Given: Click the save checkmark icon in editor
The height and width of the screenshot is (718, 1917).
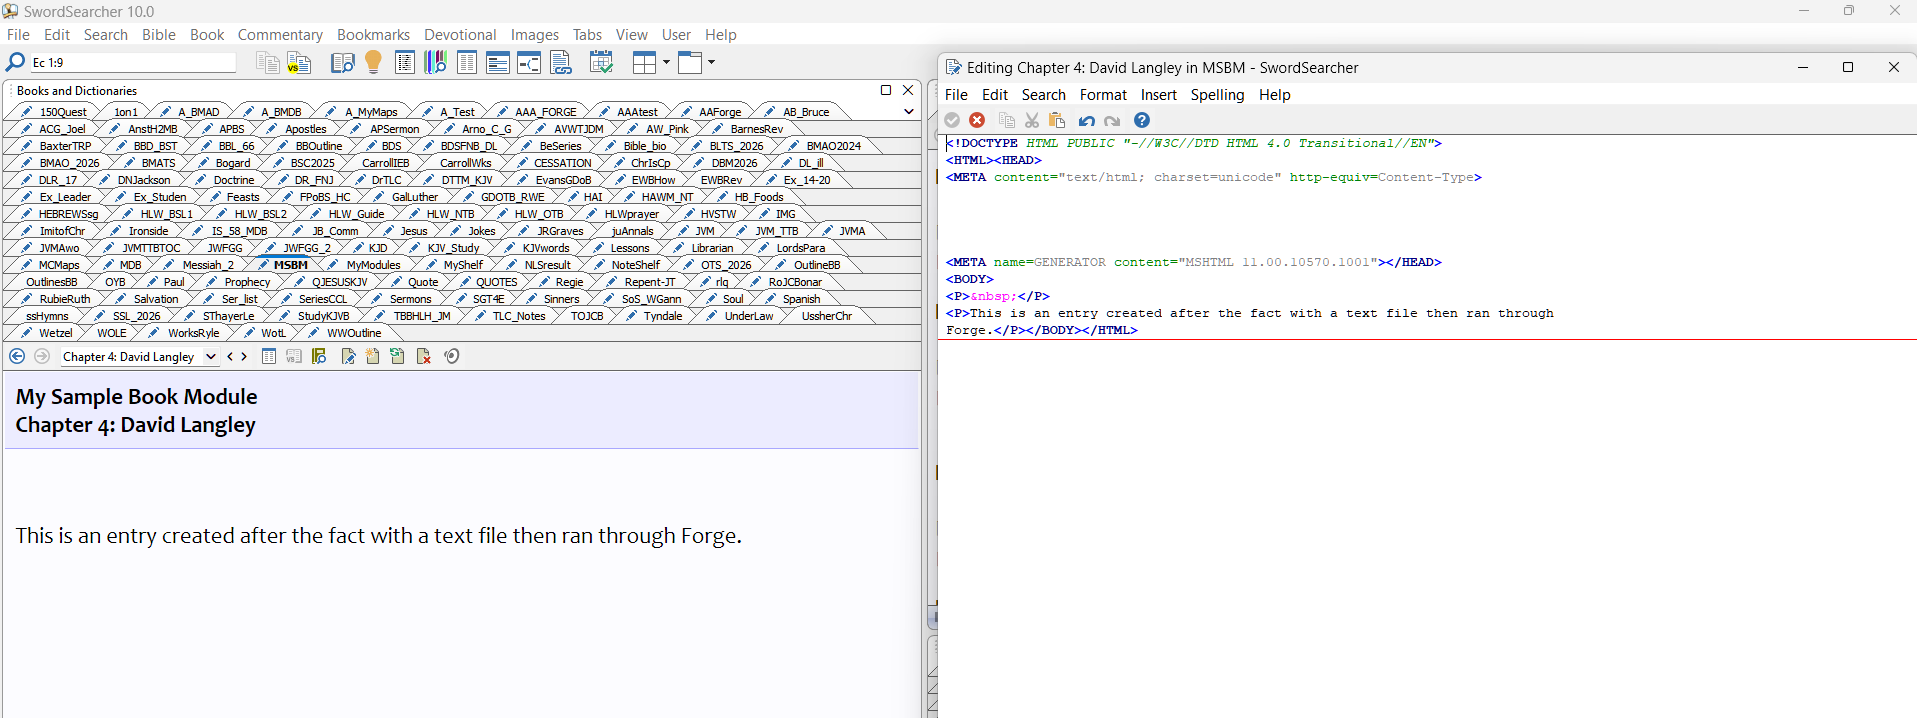Looking at the screenshot, I should point(952,120).
